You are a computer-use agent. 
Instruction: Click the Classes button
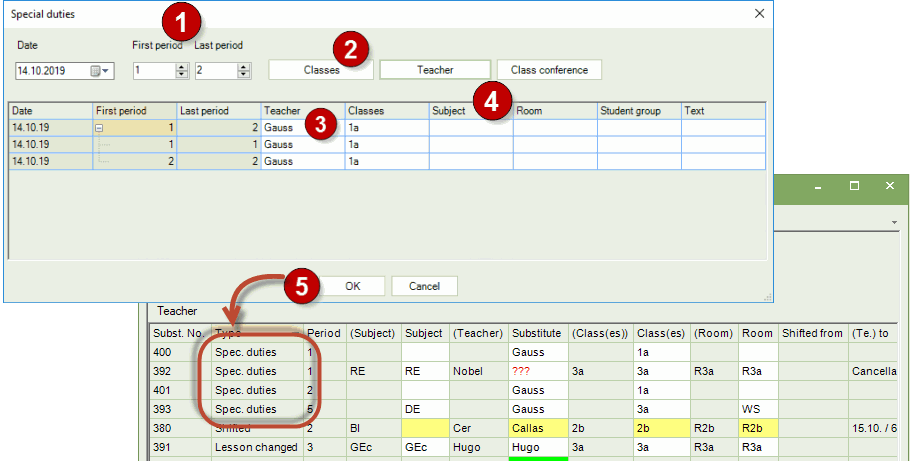[x=321, y=70]
